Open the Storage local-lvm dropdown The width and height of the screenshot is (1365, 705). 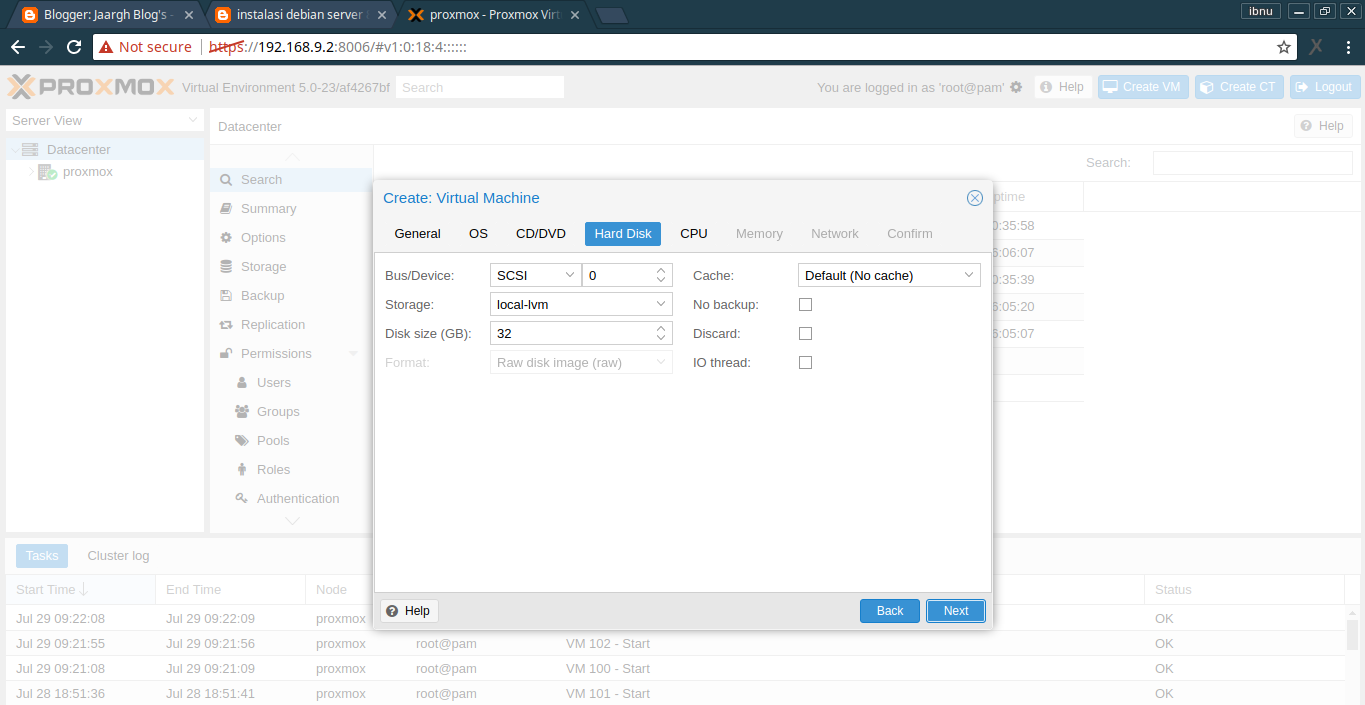pyautogui.click(x=660, y=304)
